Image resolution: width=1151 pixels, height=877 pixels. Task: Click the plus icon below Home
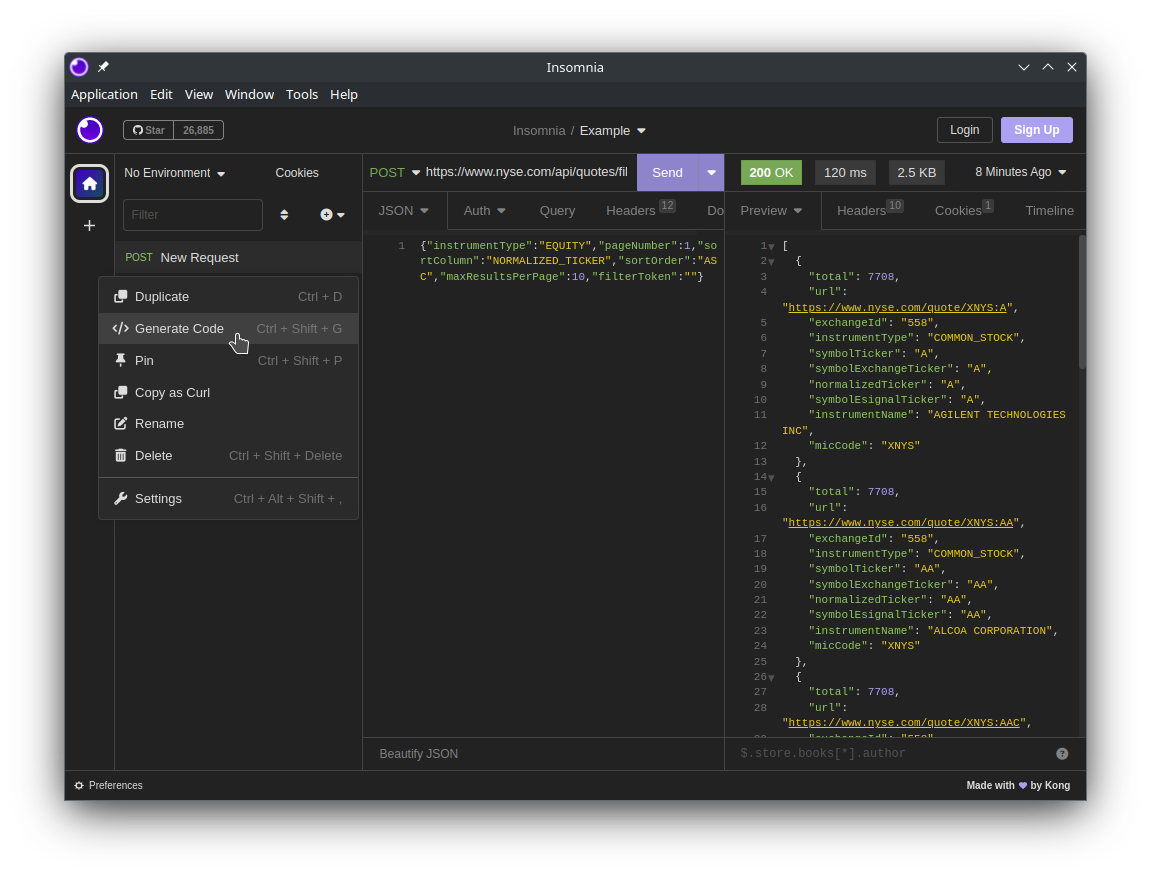(x=89, y=226)
